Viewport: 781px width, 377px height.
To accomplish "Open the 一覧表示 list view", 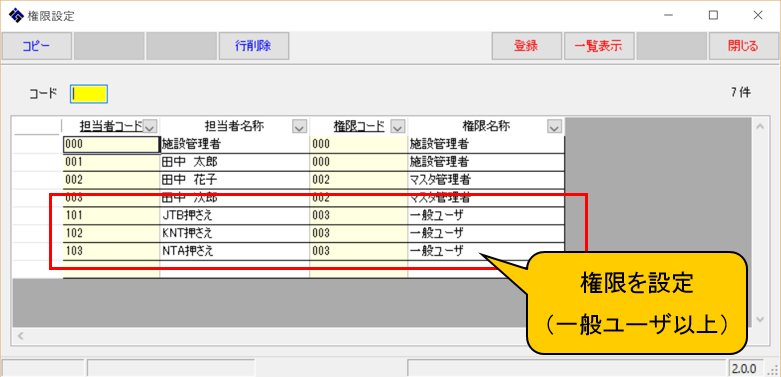I will (x=599, y=46).
